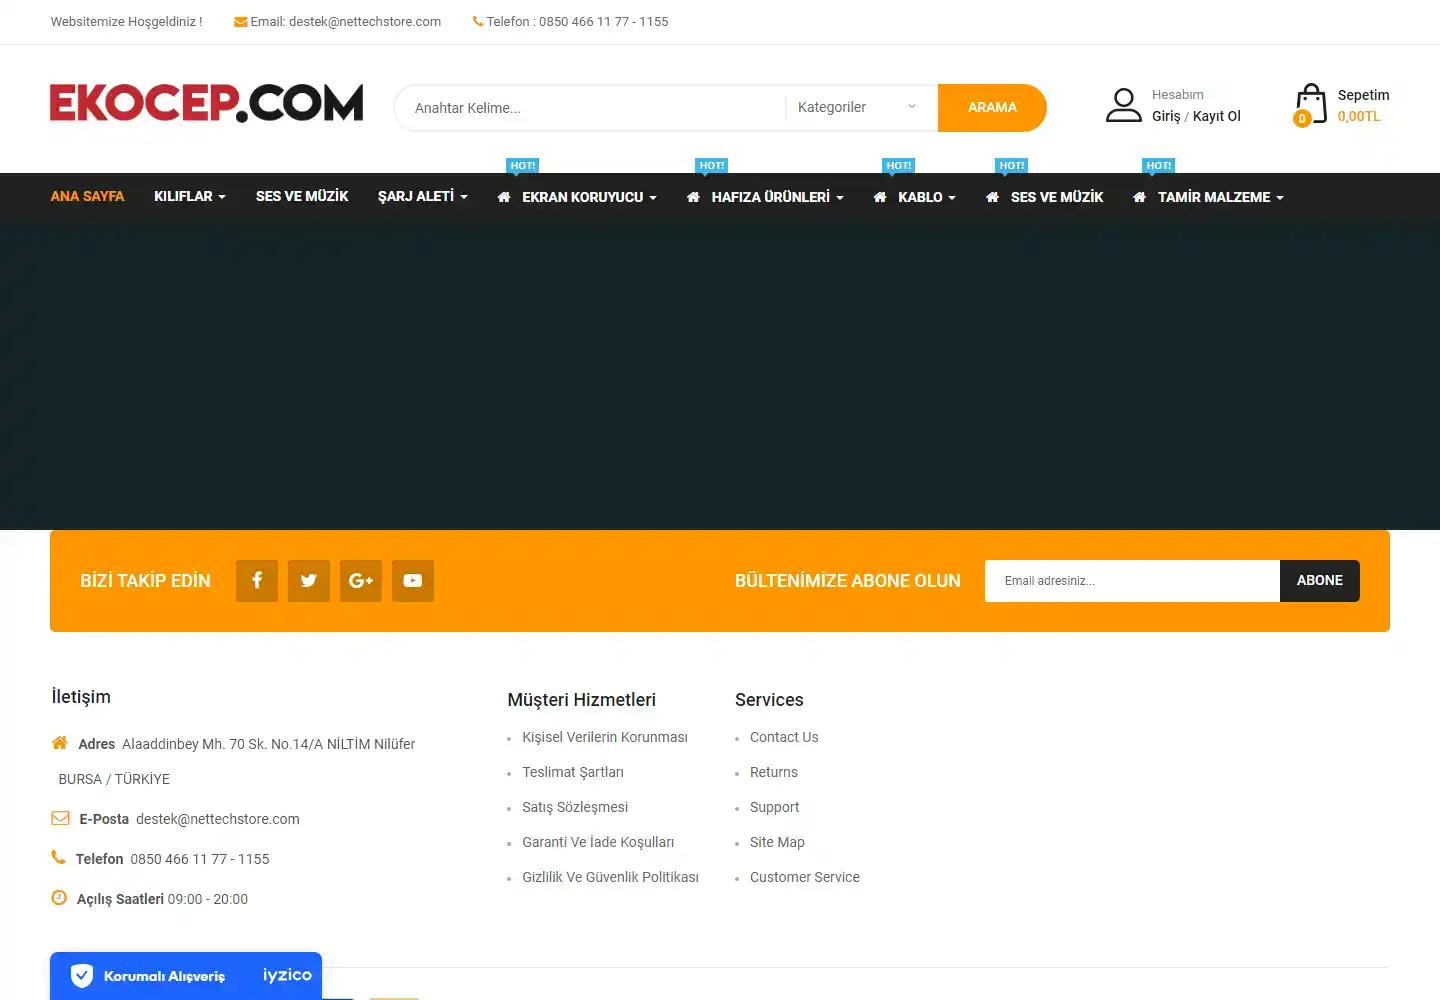Click the phone icon next to footer Telefon
1440x1000 pixels.
click(58, 857)
